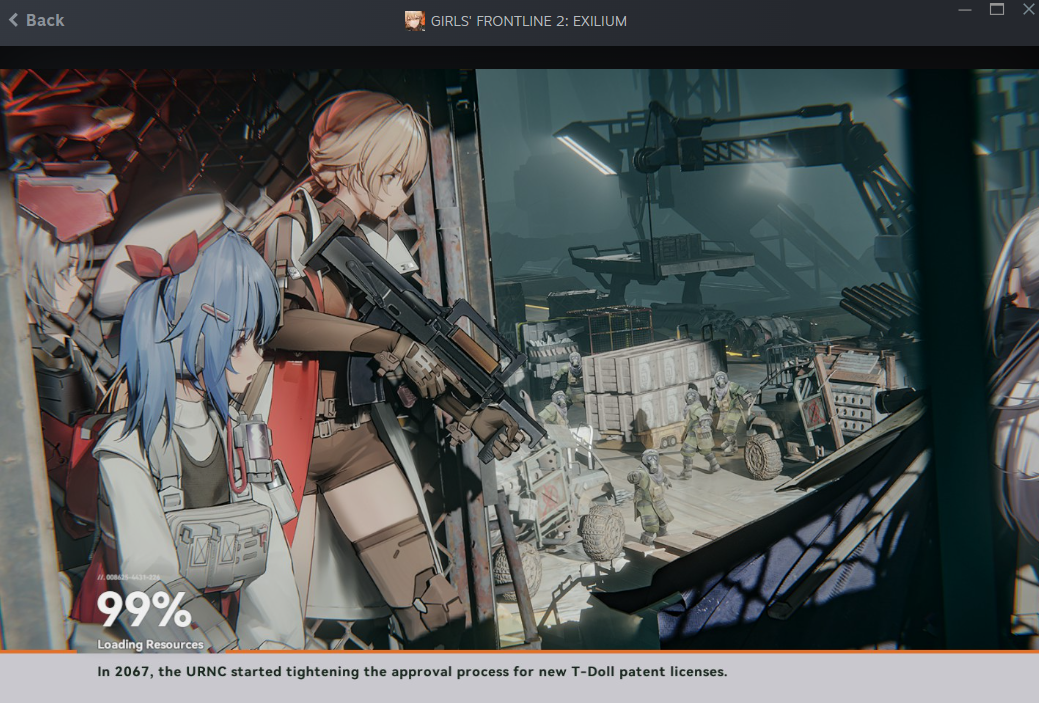
Task: Close the game window
Action: [x=1029, y=9]
